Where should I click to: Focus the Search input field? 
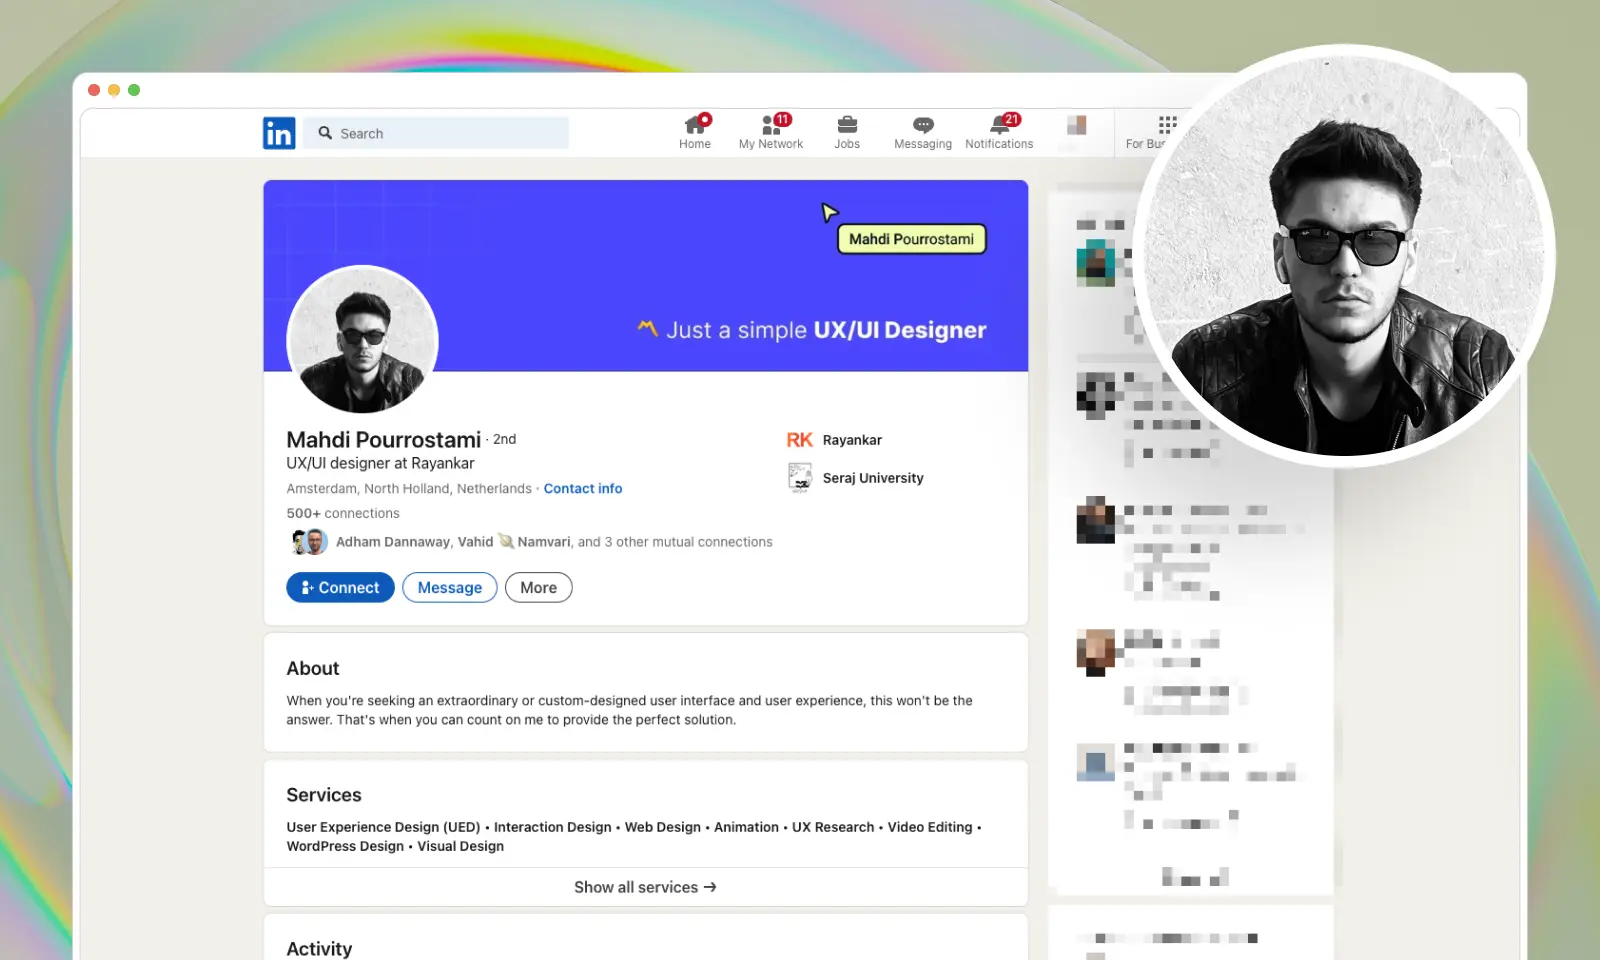click(x=436, y=133)
